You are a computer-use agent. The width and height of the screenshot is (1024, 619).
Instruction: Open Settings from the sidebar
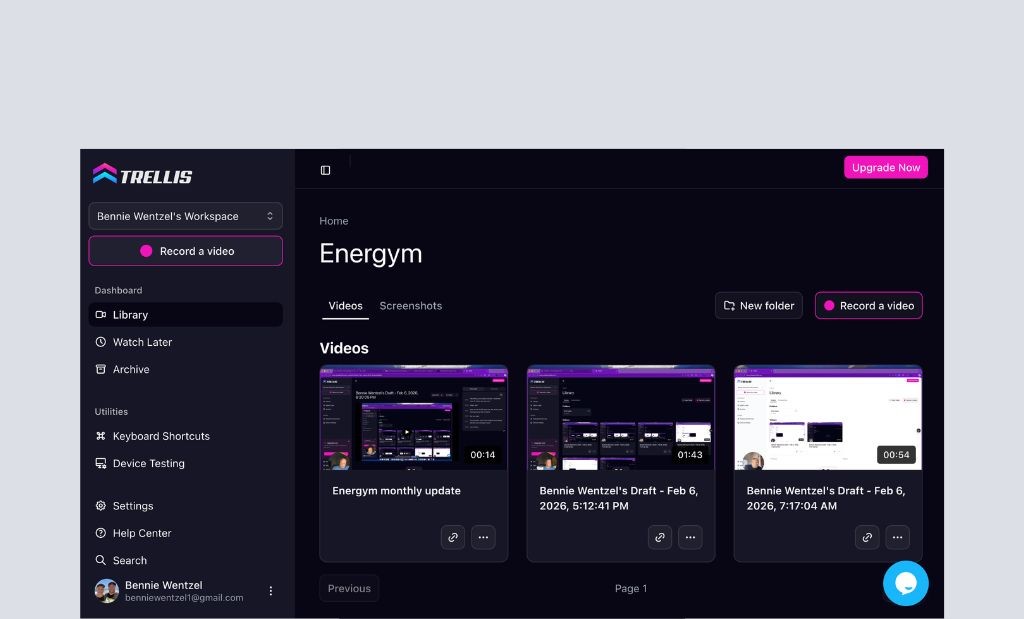185,506
